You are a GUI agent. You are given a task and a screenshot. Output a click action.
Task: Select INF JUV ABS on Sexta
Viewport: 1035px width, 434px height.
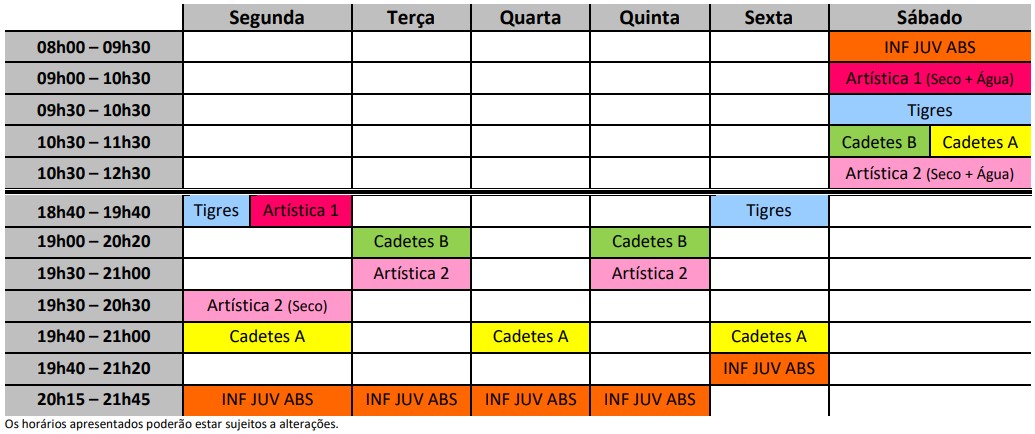coord(769,369)
